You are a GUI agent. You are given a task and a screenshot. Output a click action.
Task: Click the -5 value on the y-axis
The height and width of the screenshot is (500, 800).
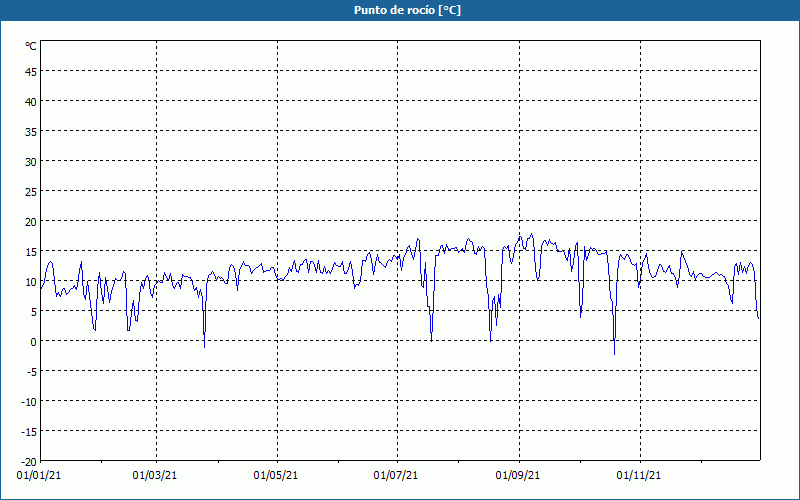click(x=31, y=372)
